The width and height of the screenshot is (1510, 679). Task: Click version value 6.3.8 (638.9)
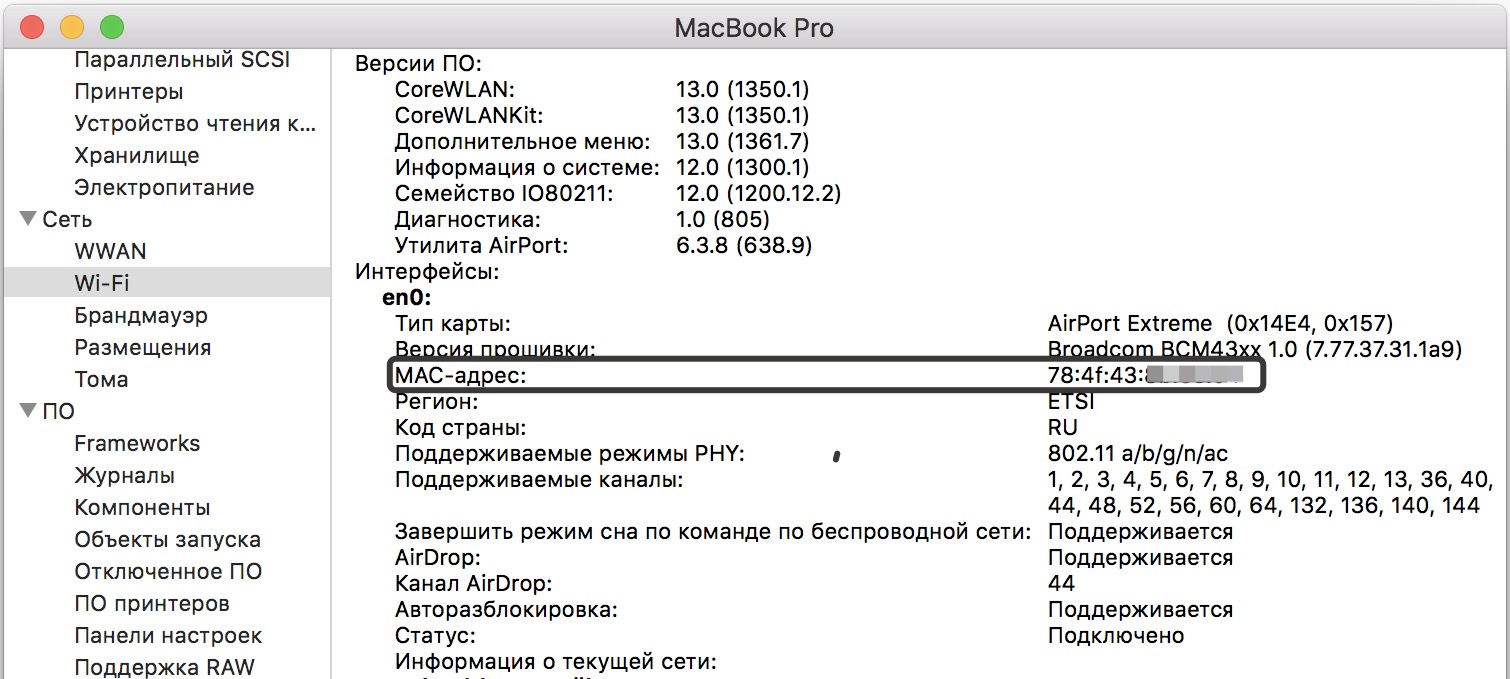pyautogui.click(x=744, y=245)
